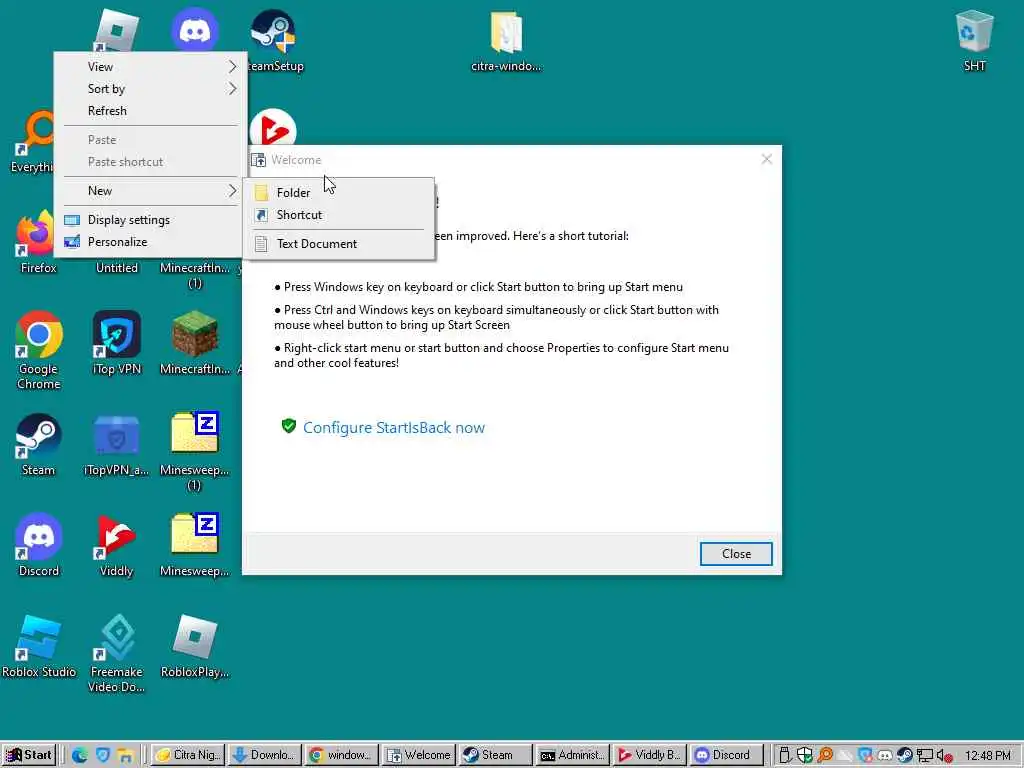Select the MinecraftIn... grass block desktop icon
1024x768 pixels.
pyautogui.click(x=195, y=344)
